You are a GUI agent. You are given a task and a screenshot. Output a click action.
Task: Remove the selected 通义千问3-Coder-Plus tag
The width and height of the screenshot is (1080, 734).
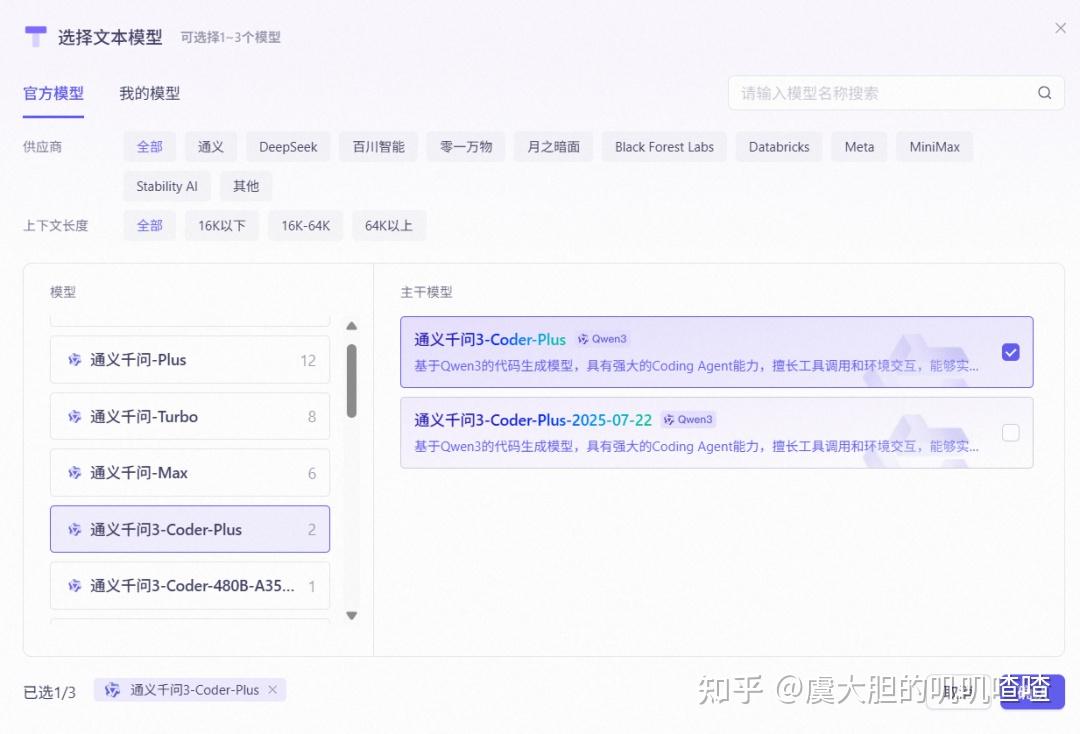click(272, 689)
